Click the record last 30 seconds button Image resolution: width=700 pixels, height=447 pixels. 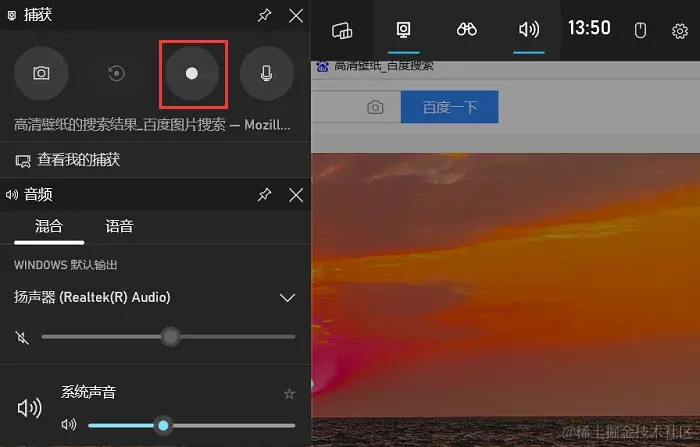(x=117, y=73)
